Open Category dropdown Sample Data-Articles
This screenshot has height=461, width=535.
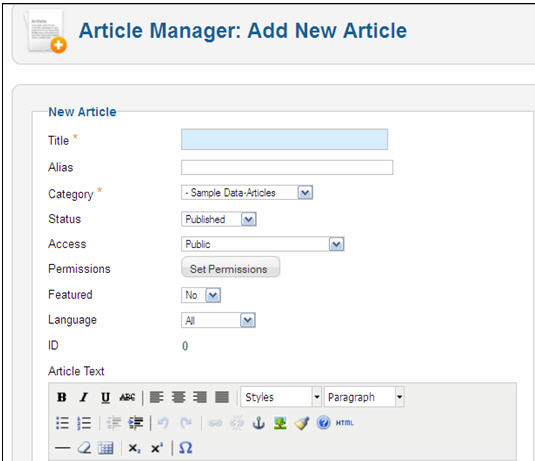pos(247,193)
